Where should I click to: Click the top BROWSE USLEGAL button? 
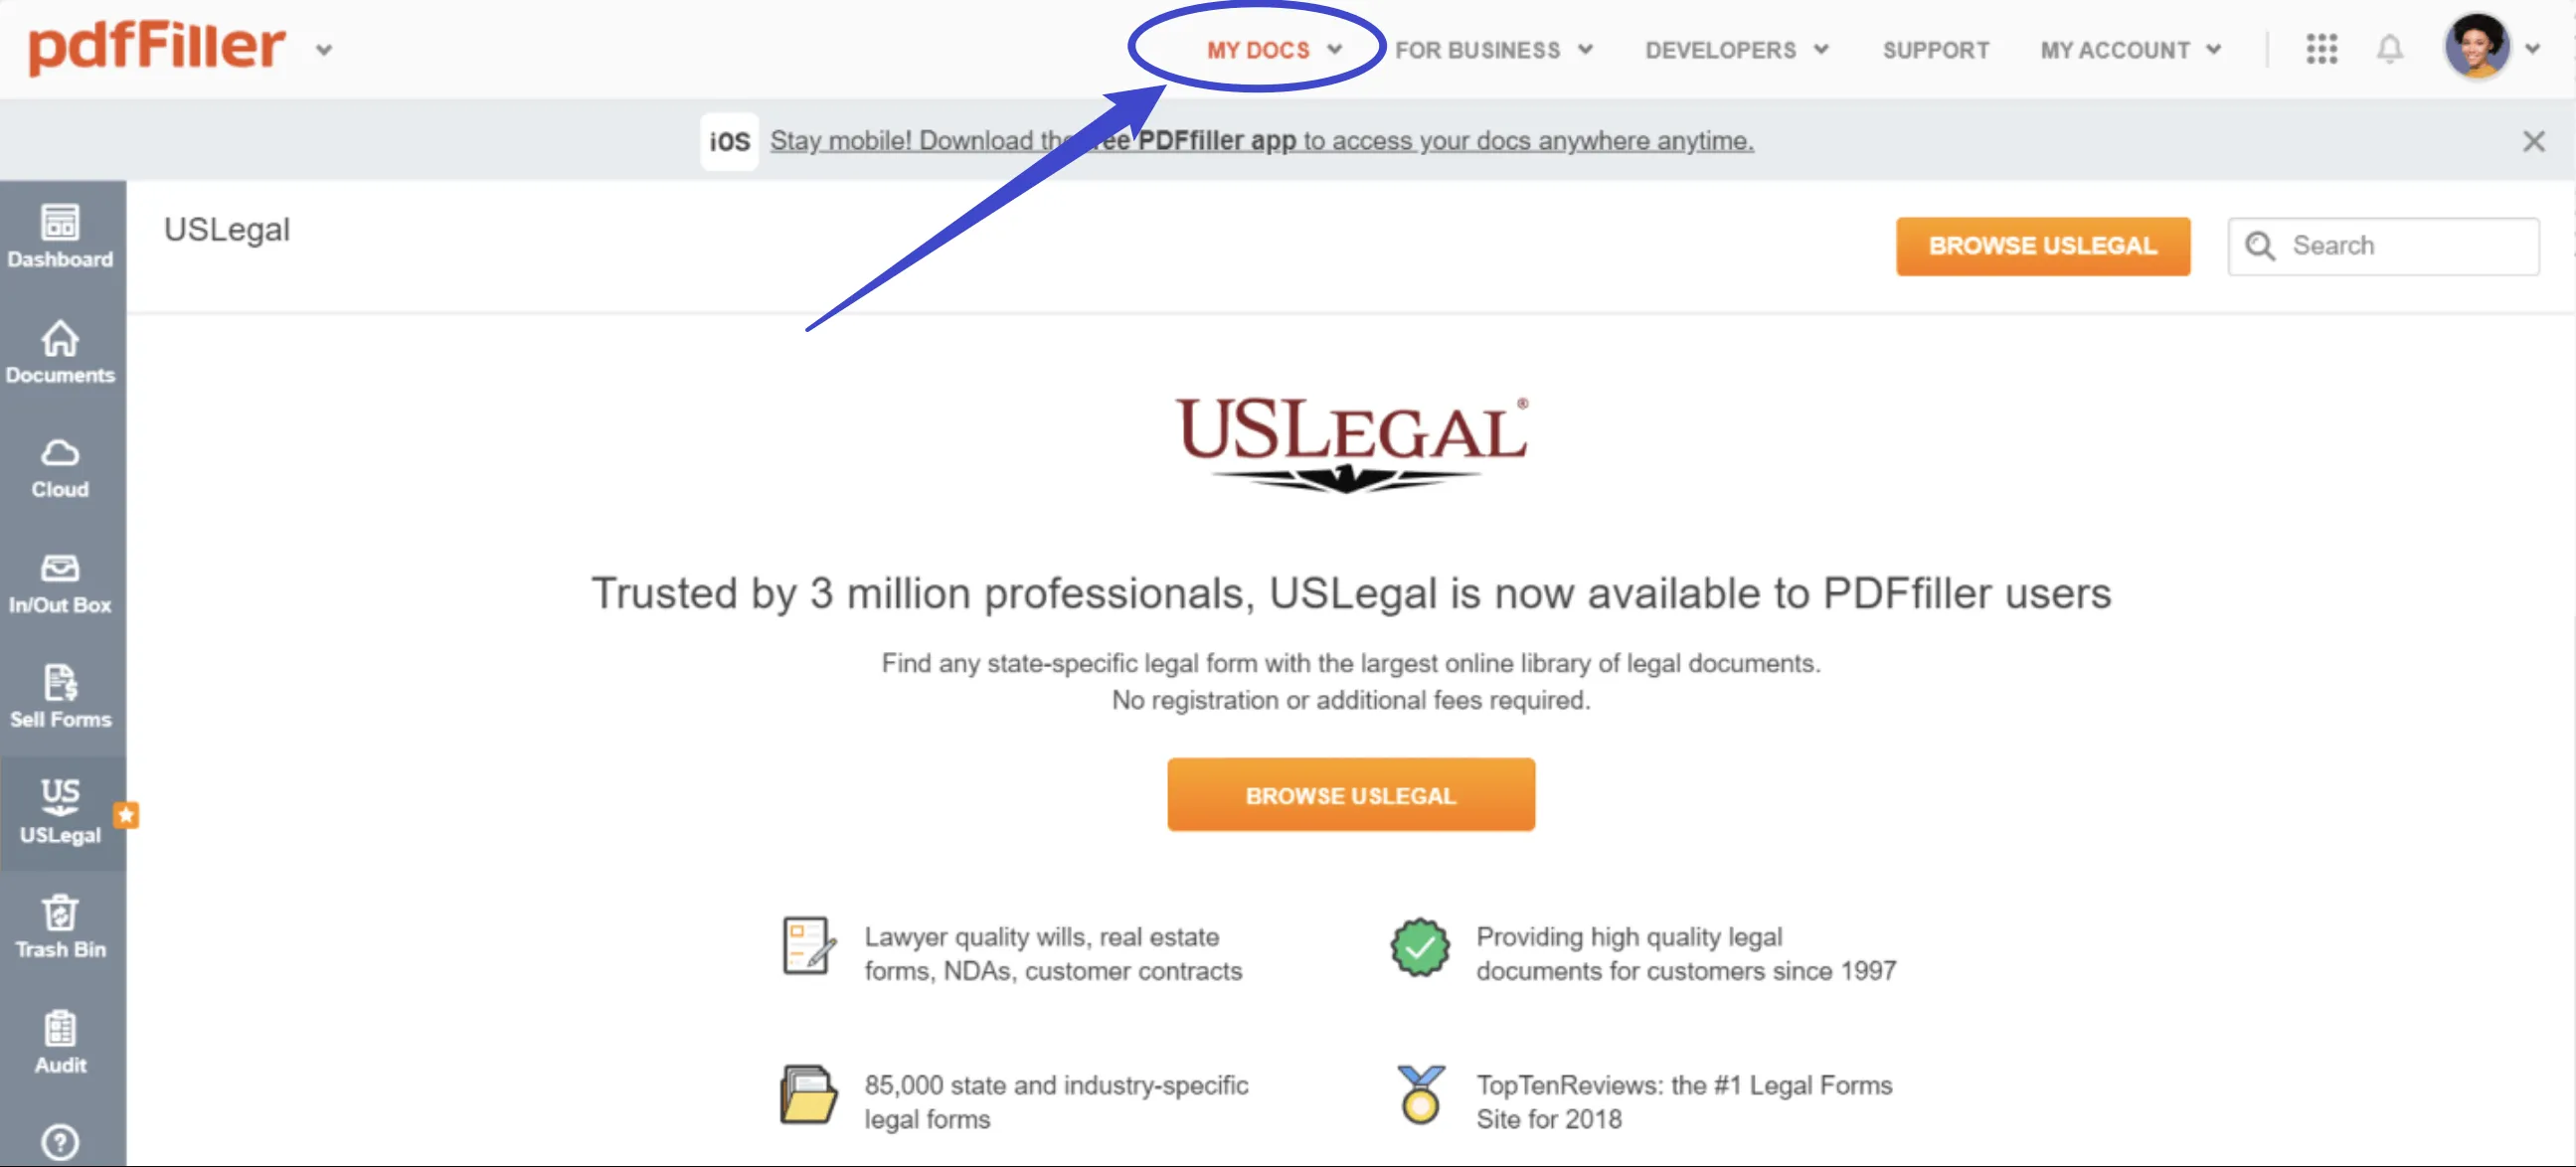(2044, 245)
